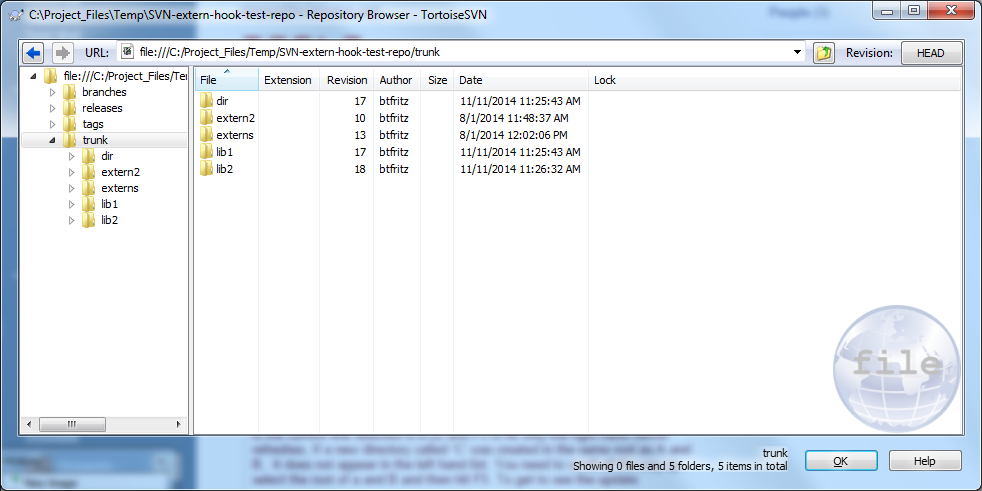Expand the branches tree node
The image size is (982, 491).
pyautogui.click(x=53, y=92)
